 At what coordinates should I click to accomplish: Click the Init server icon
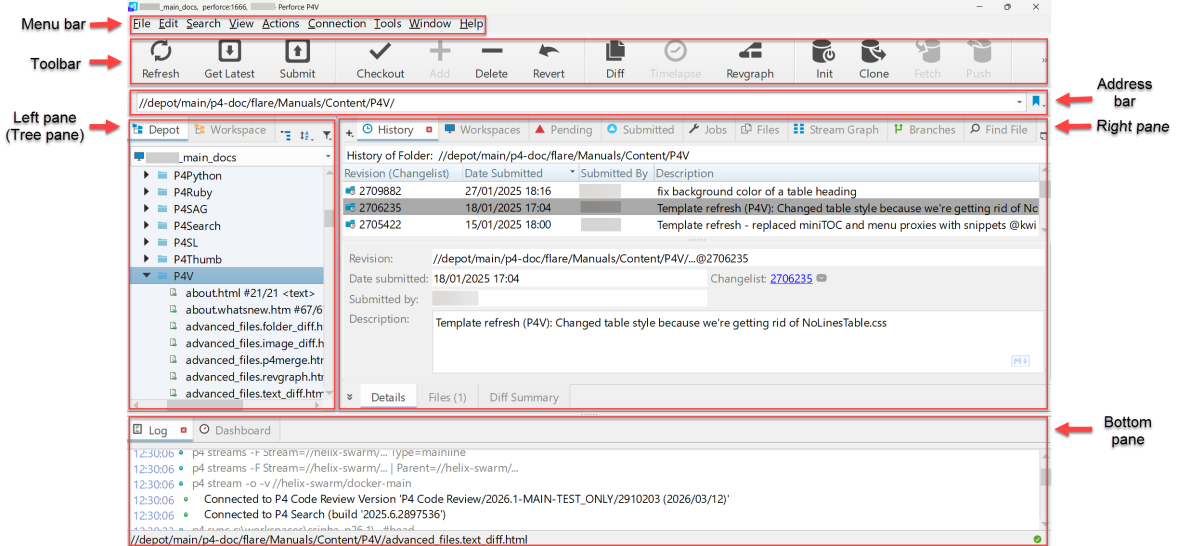coord(824,51)
